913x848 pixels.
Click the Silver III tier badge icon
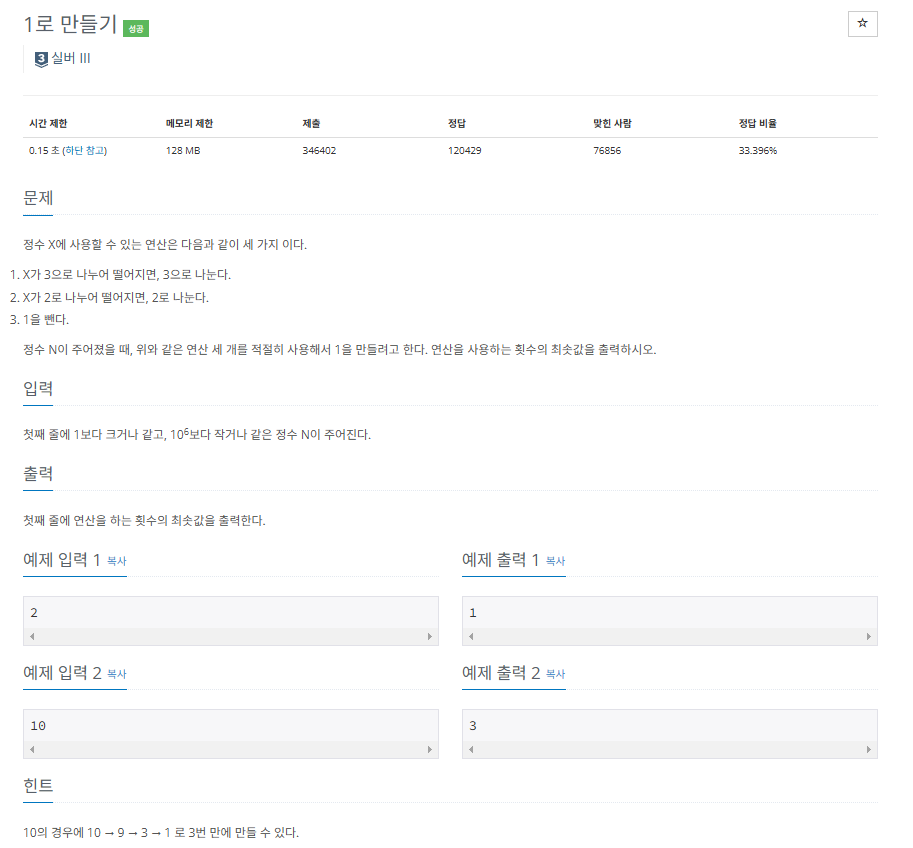pyautogui.click(x=41, y=59)
